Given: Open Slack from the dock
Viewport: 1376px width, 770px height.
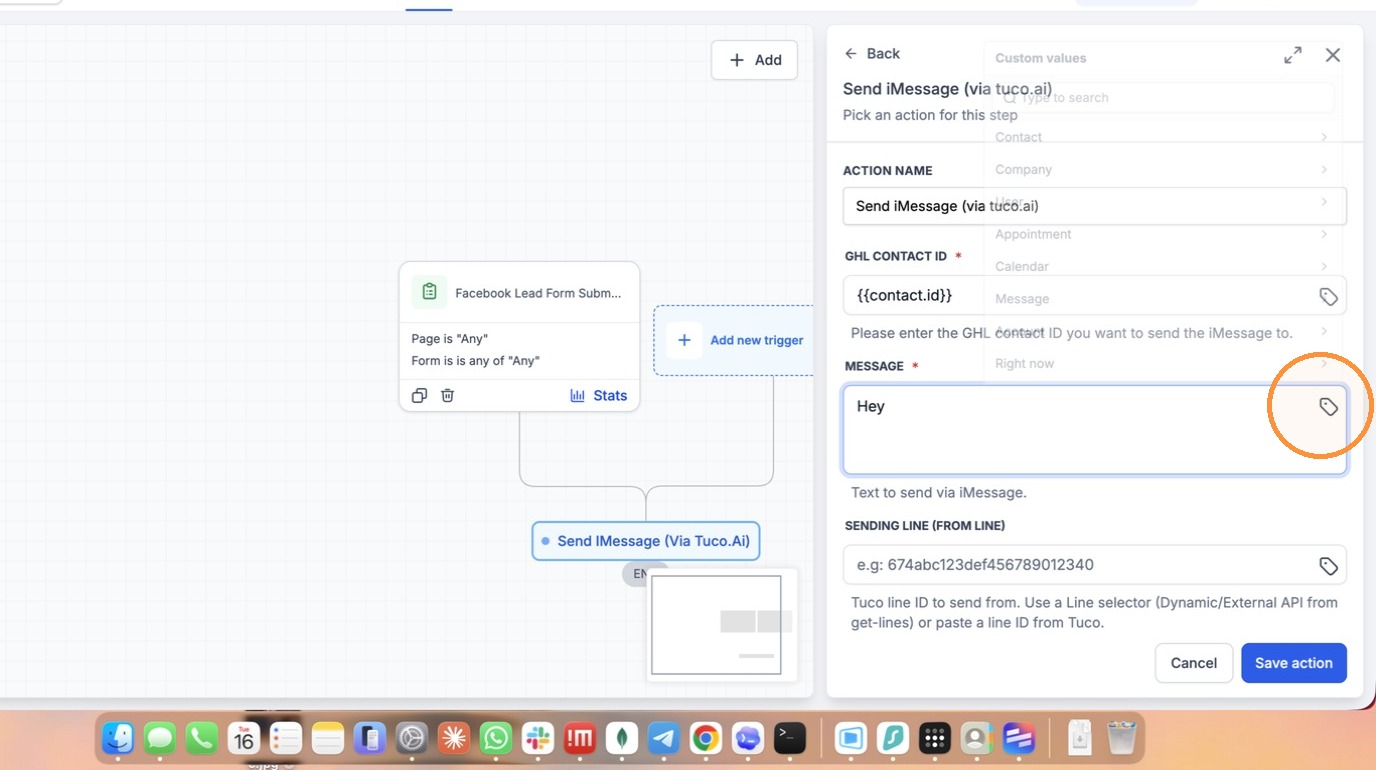Looking at the screenshot, I should 537,739.
